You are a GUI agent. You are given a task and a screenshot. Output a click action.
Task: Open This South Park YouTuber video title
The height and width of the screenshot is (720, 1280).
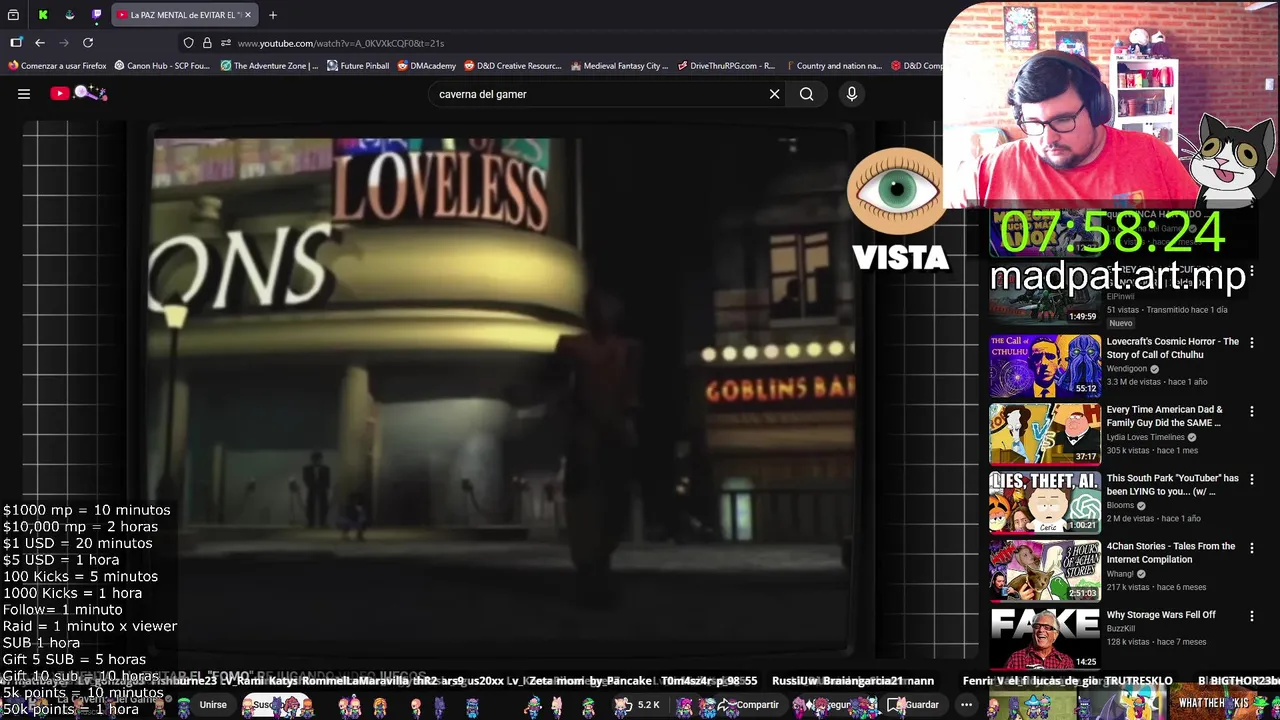(x=1172, y=485)
